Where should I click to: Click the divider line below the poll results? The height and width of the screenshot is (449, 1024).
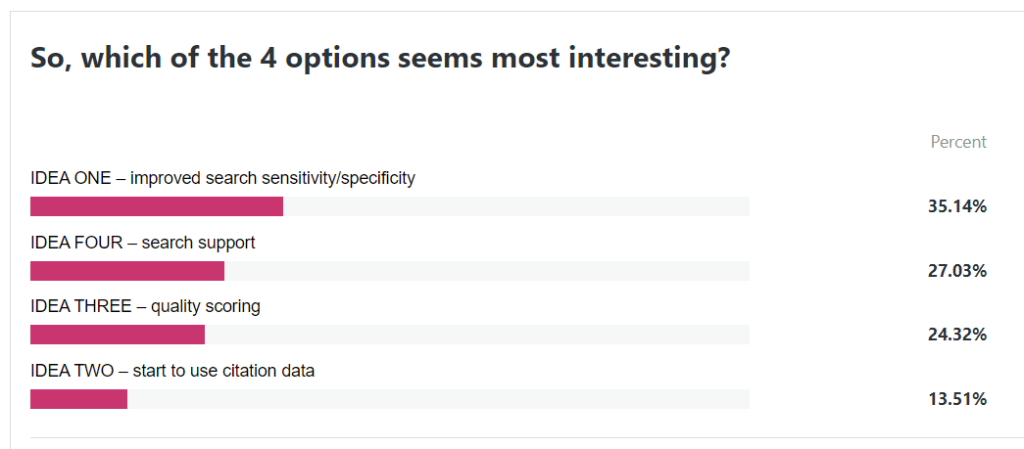509,438
